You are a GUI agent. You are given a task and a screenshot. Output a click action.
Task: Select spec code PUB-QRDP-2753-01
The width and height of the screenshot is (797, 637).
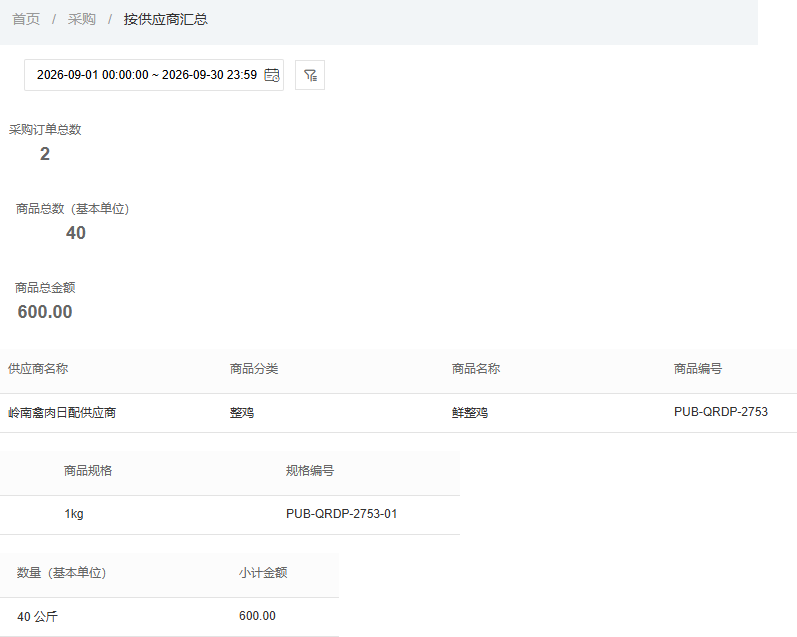(x=342, y=514)
